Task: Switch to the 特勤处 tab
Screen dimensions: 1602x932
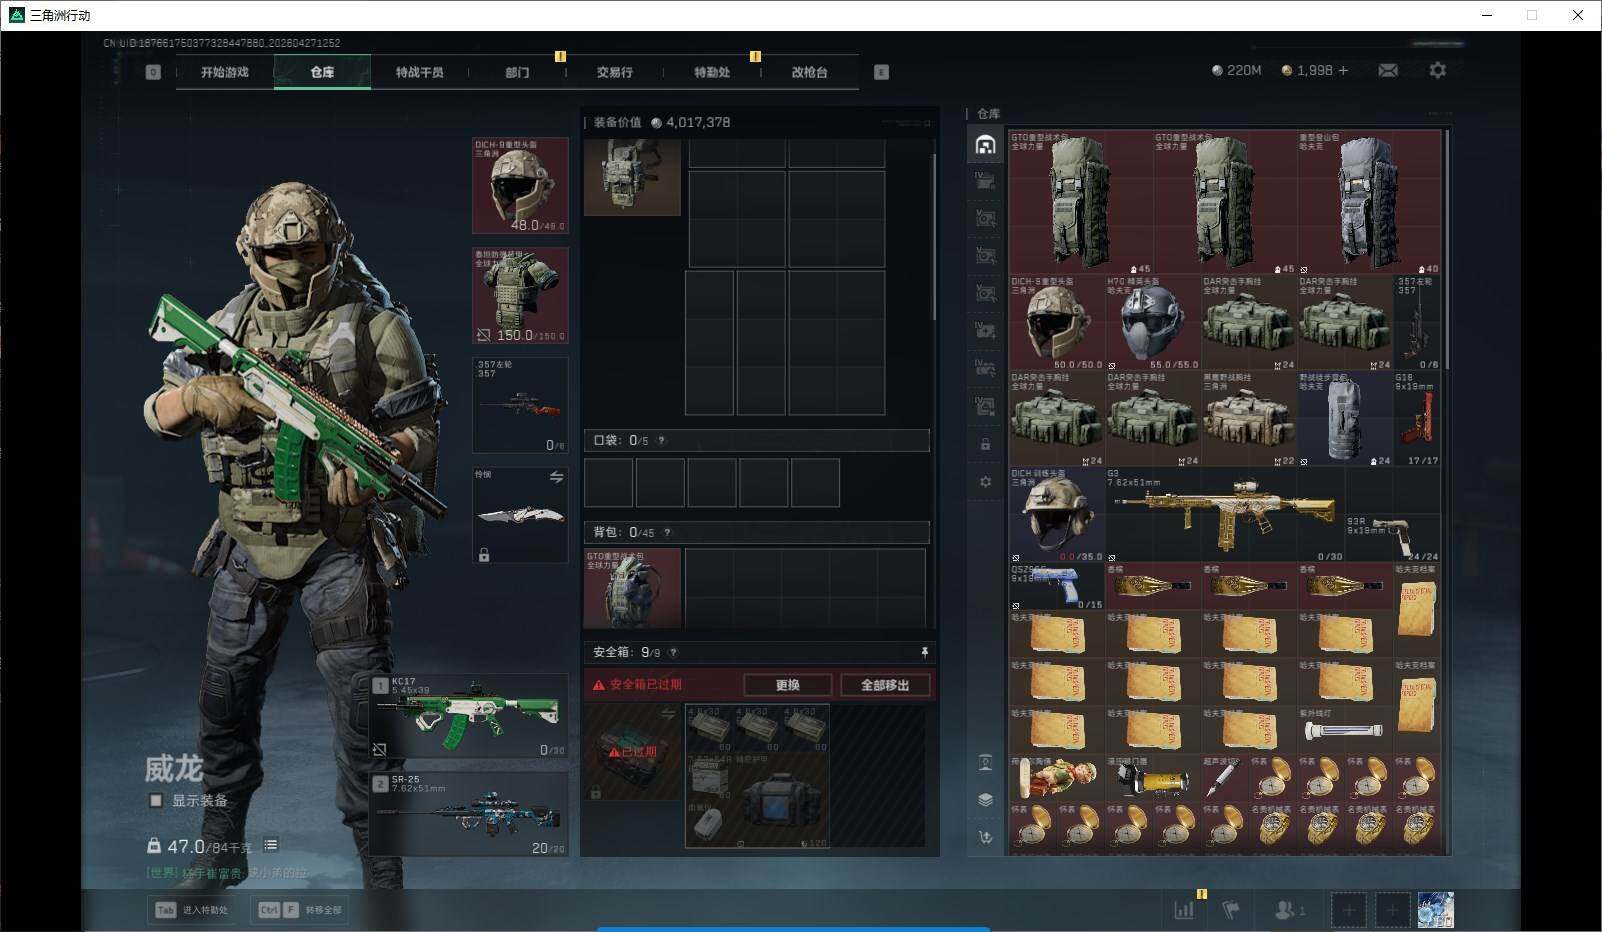Action: [x=712, y=72]
